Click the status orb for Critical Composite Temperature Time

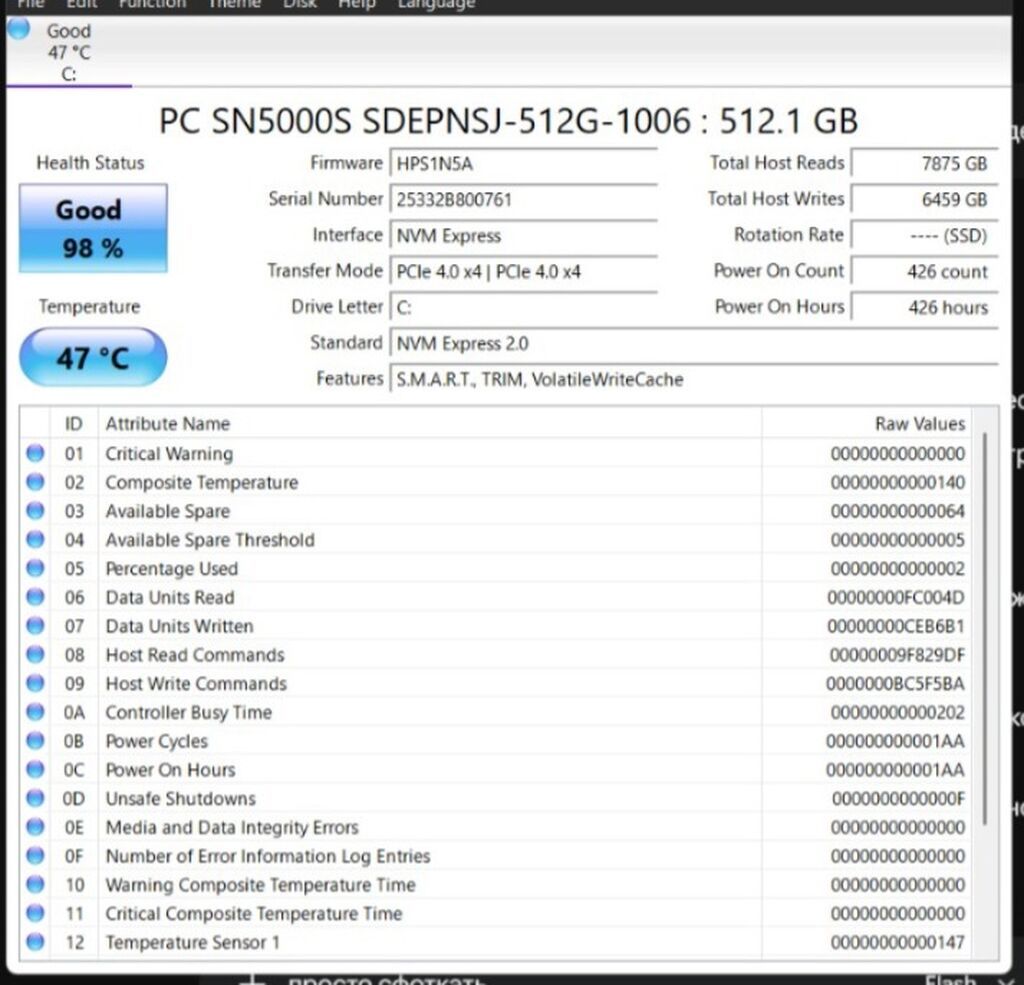click(35, 912)
